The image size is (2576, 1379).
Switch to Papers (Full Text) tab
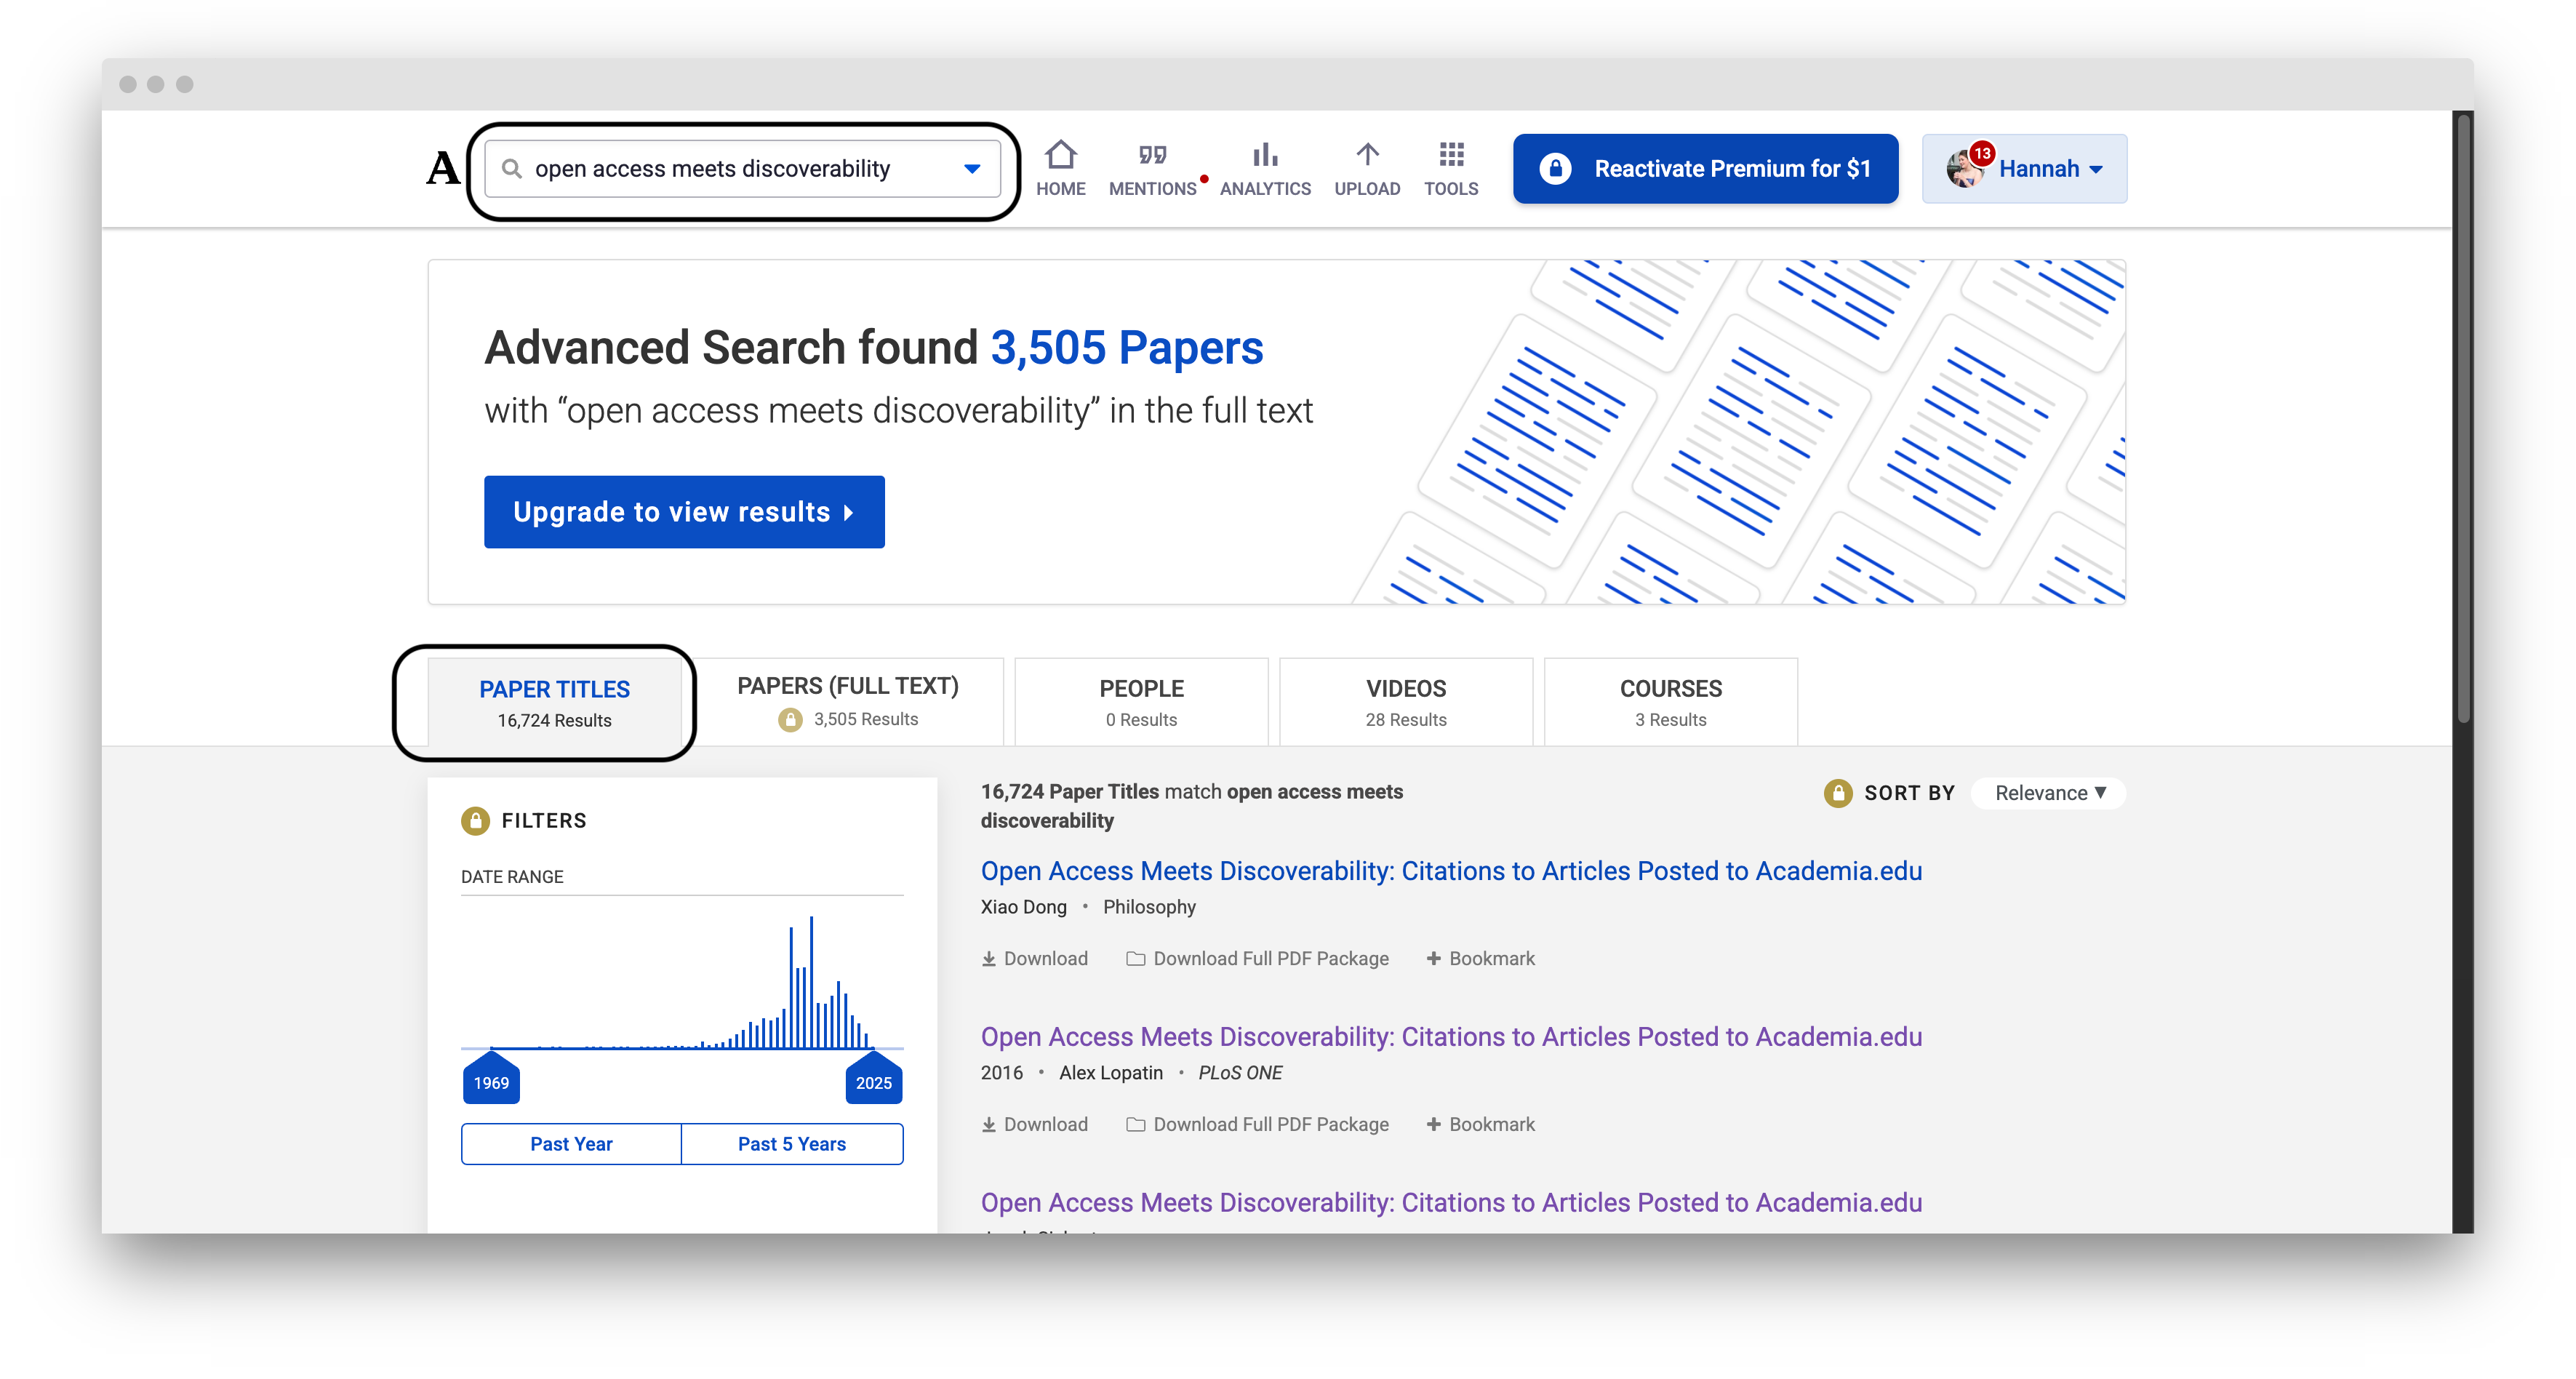point(848,701)
